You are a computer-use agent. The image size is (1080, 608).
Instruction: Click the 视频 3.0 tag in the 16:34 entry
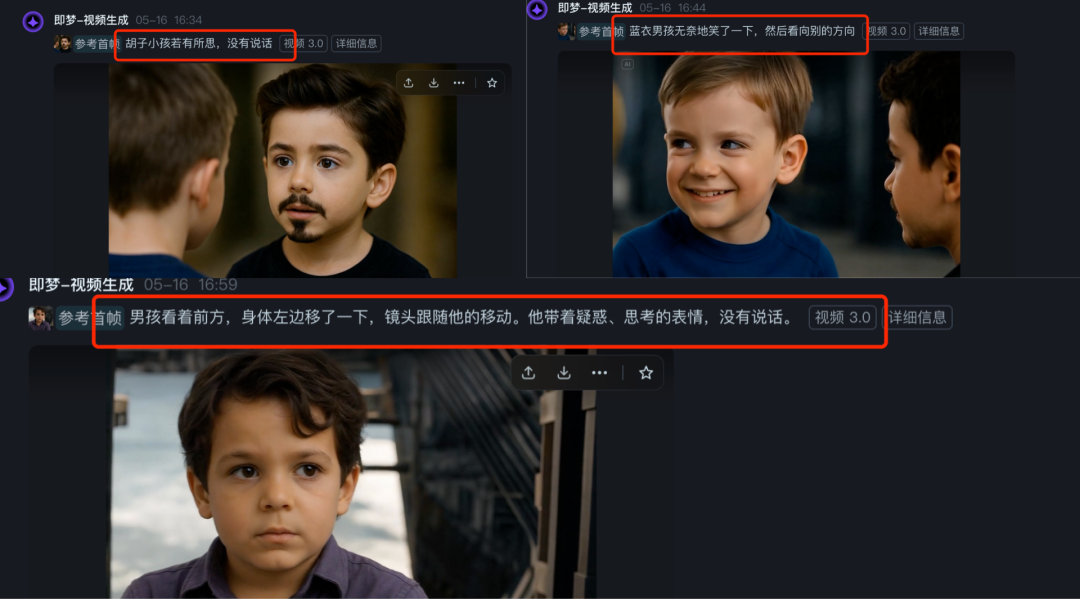[x=304, y=44]
